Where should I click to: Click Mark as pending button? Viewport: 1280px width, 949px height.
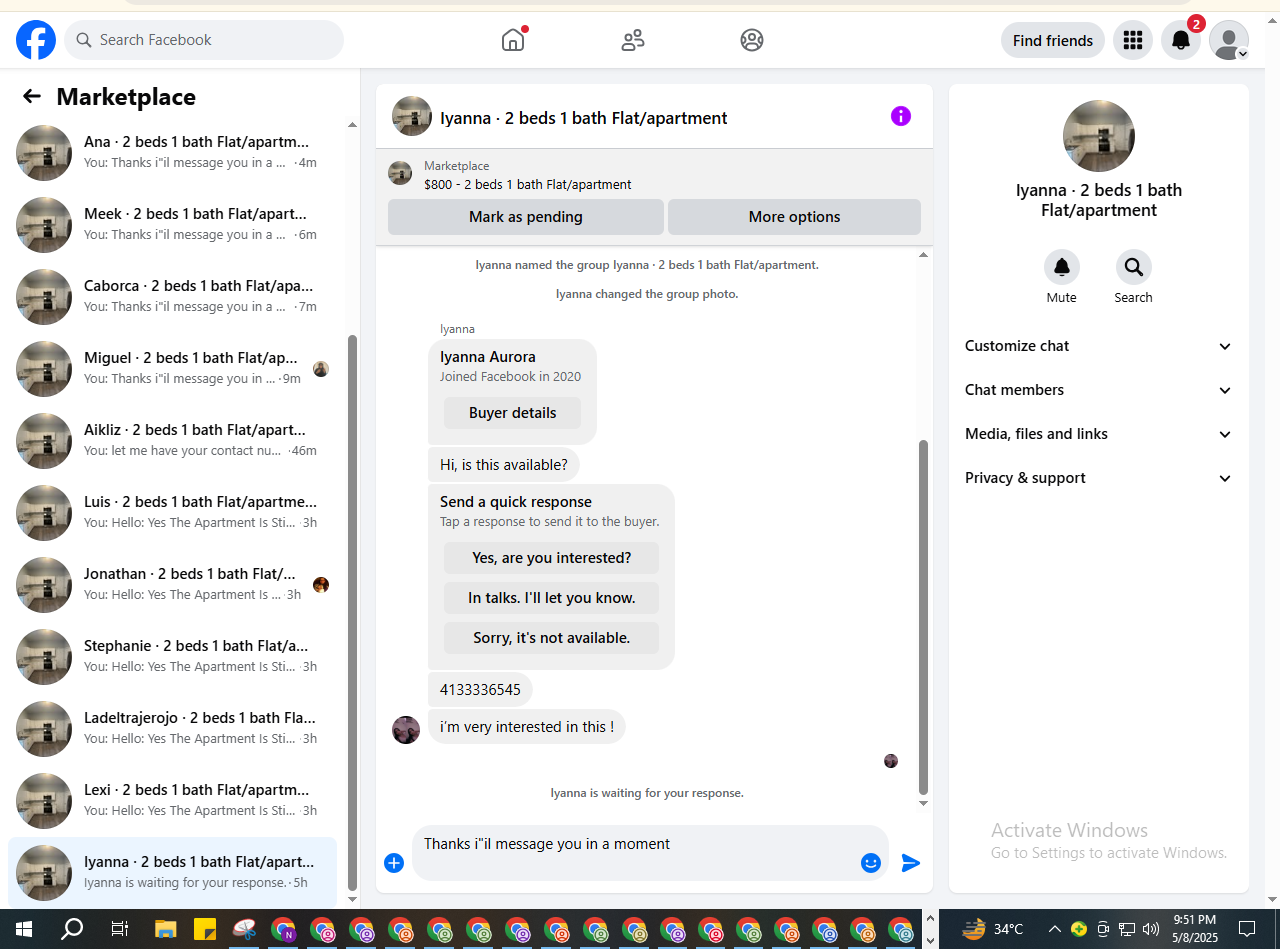point(526,217)
